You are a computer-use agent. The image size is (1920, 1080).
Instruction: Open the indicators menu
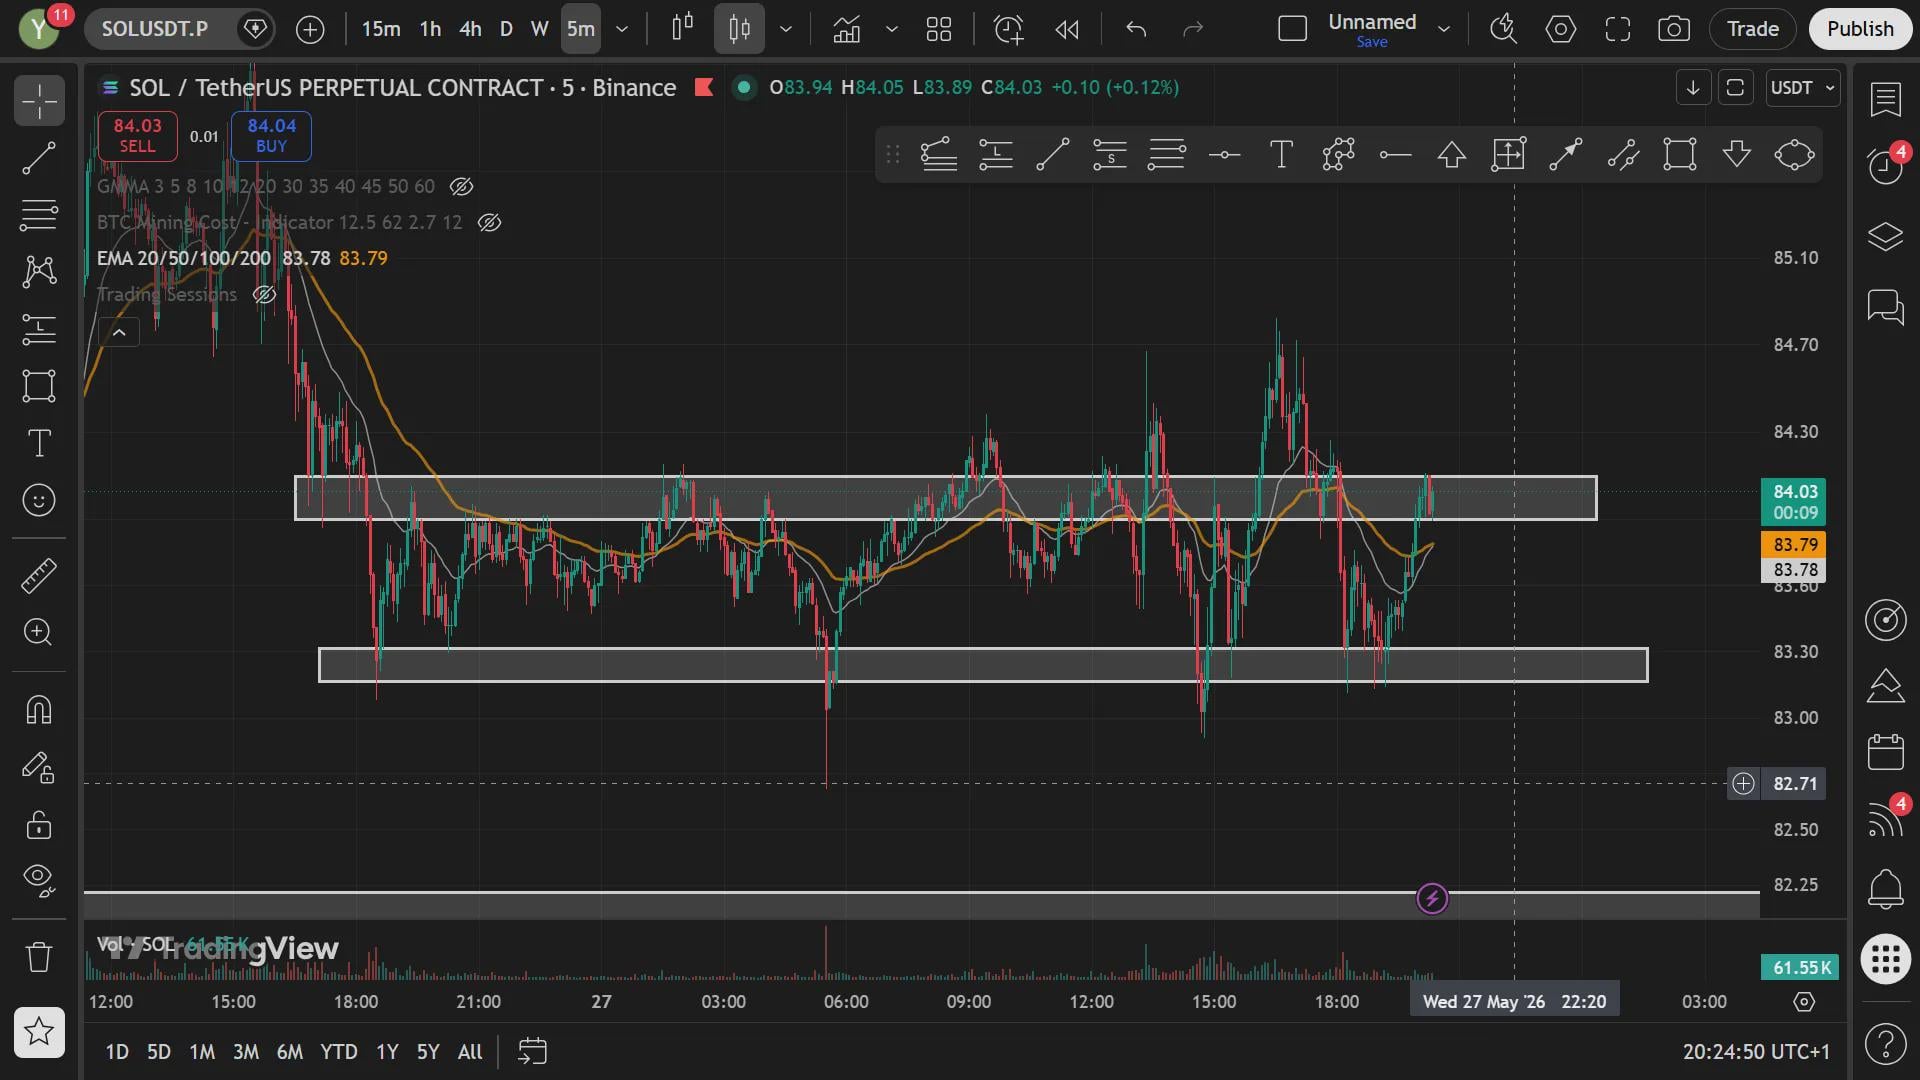[x=847, y=29]
